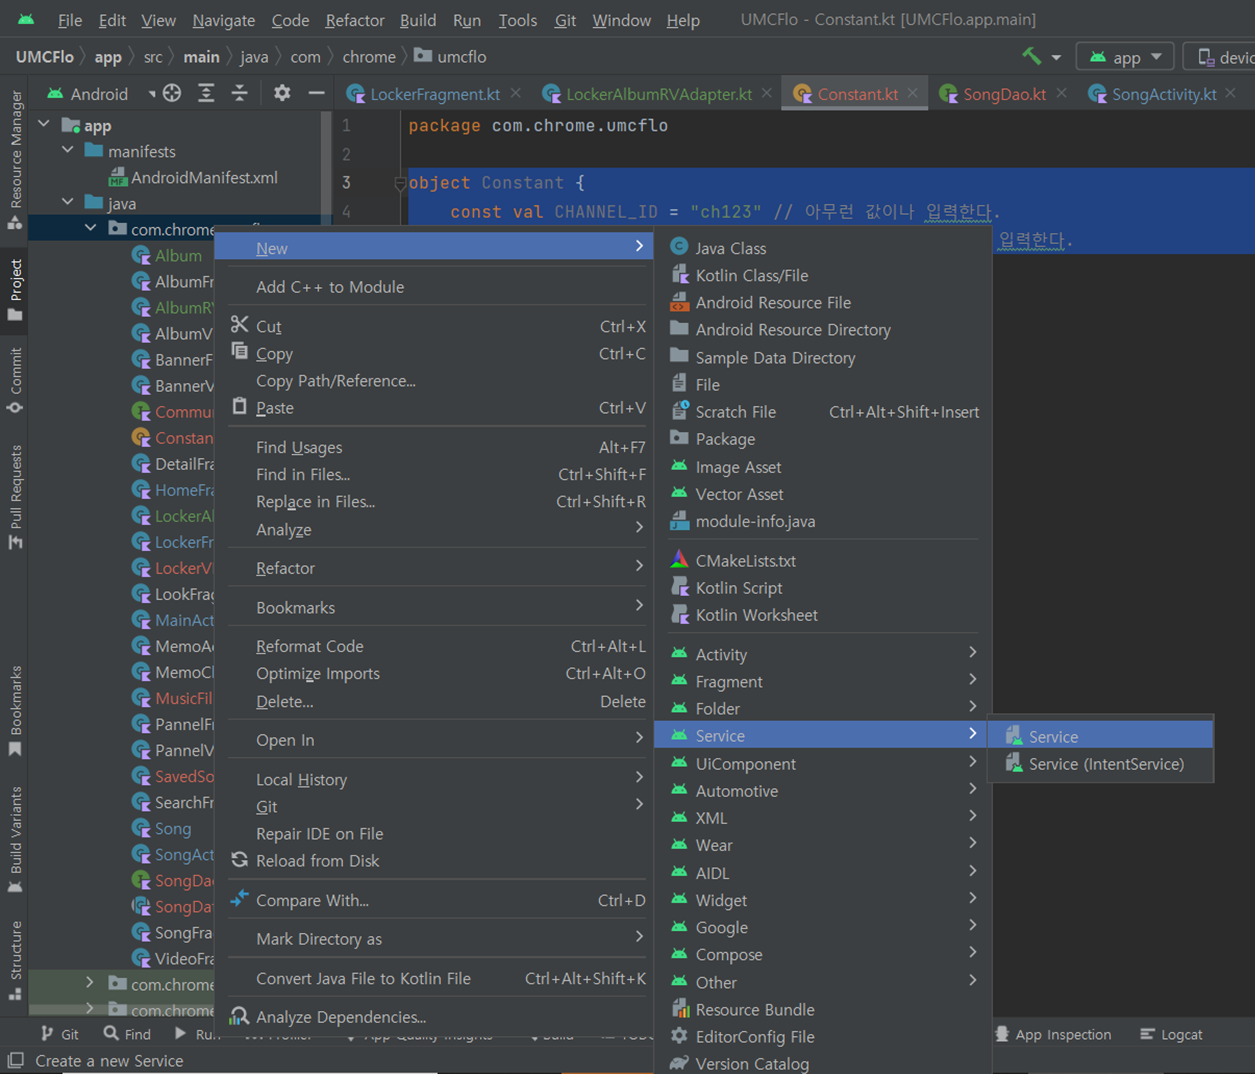Viewport: 1255px width, 1074px height.
Task: Collapse the java folder node
Action: click(x=68, y=202)
